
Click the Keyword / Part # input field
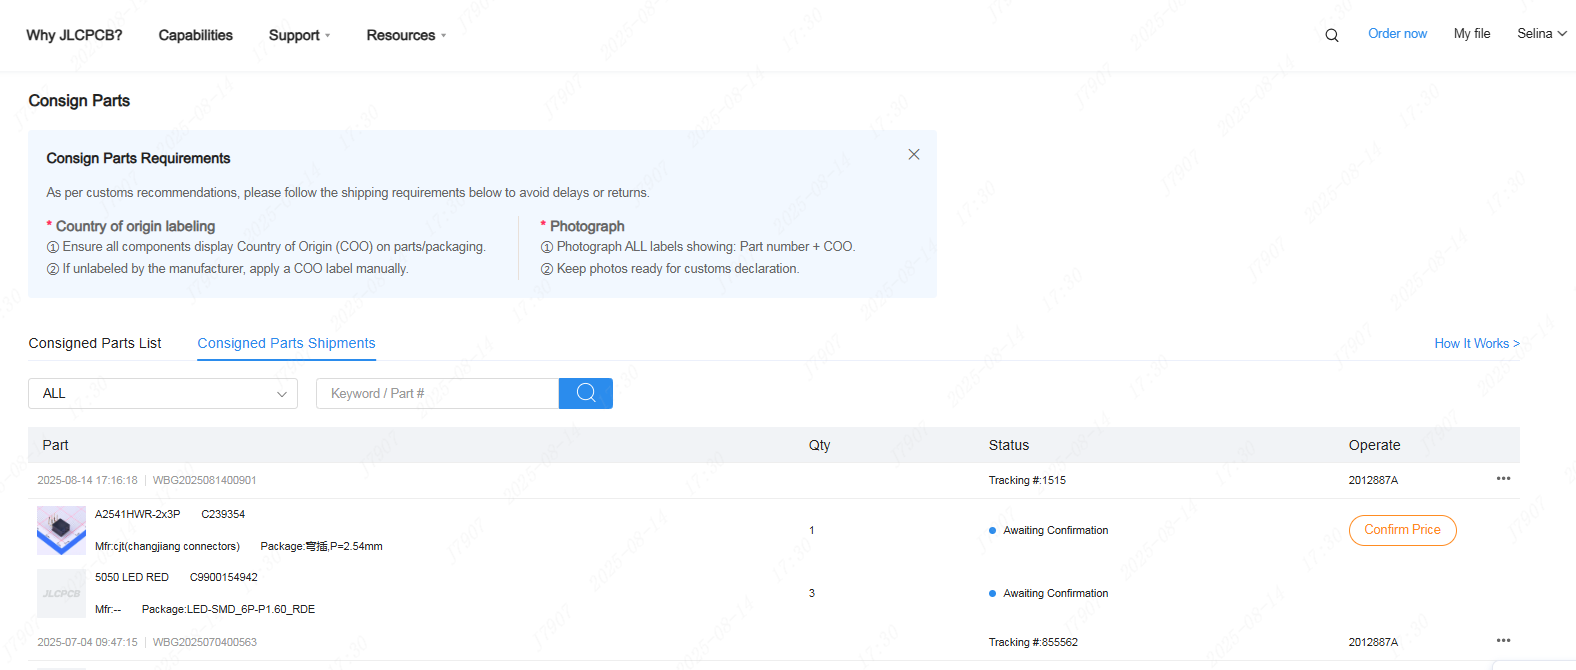pyautogui.click(x=437, y=393)
